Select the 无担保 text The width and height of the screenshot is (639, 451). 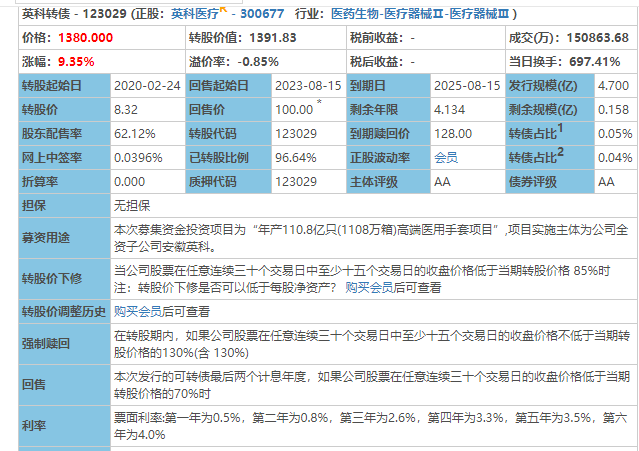click(132, 206)
